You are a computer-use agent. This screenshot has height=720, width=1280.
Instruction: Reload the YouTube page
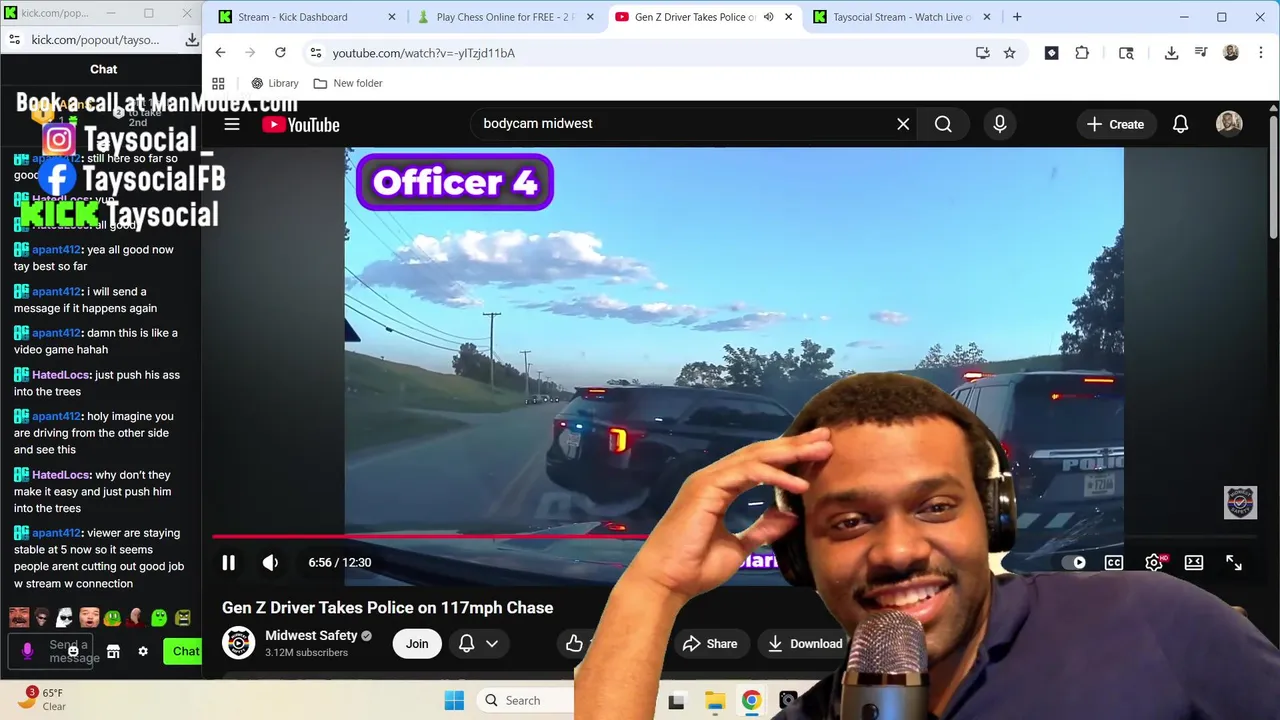pyautogui.click(x=280, y=53)
